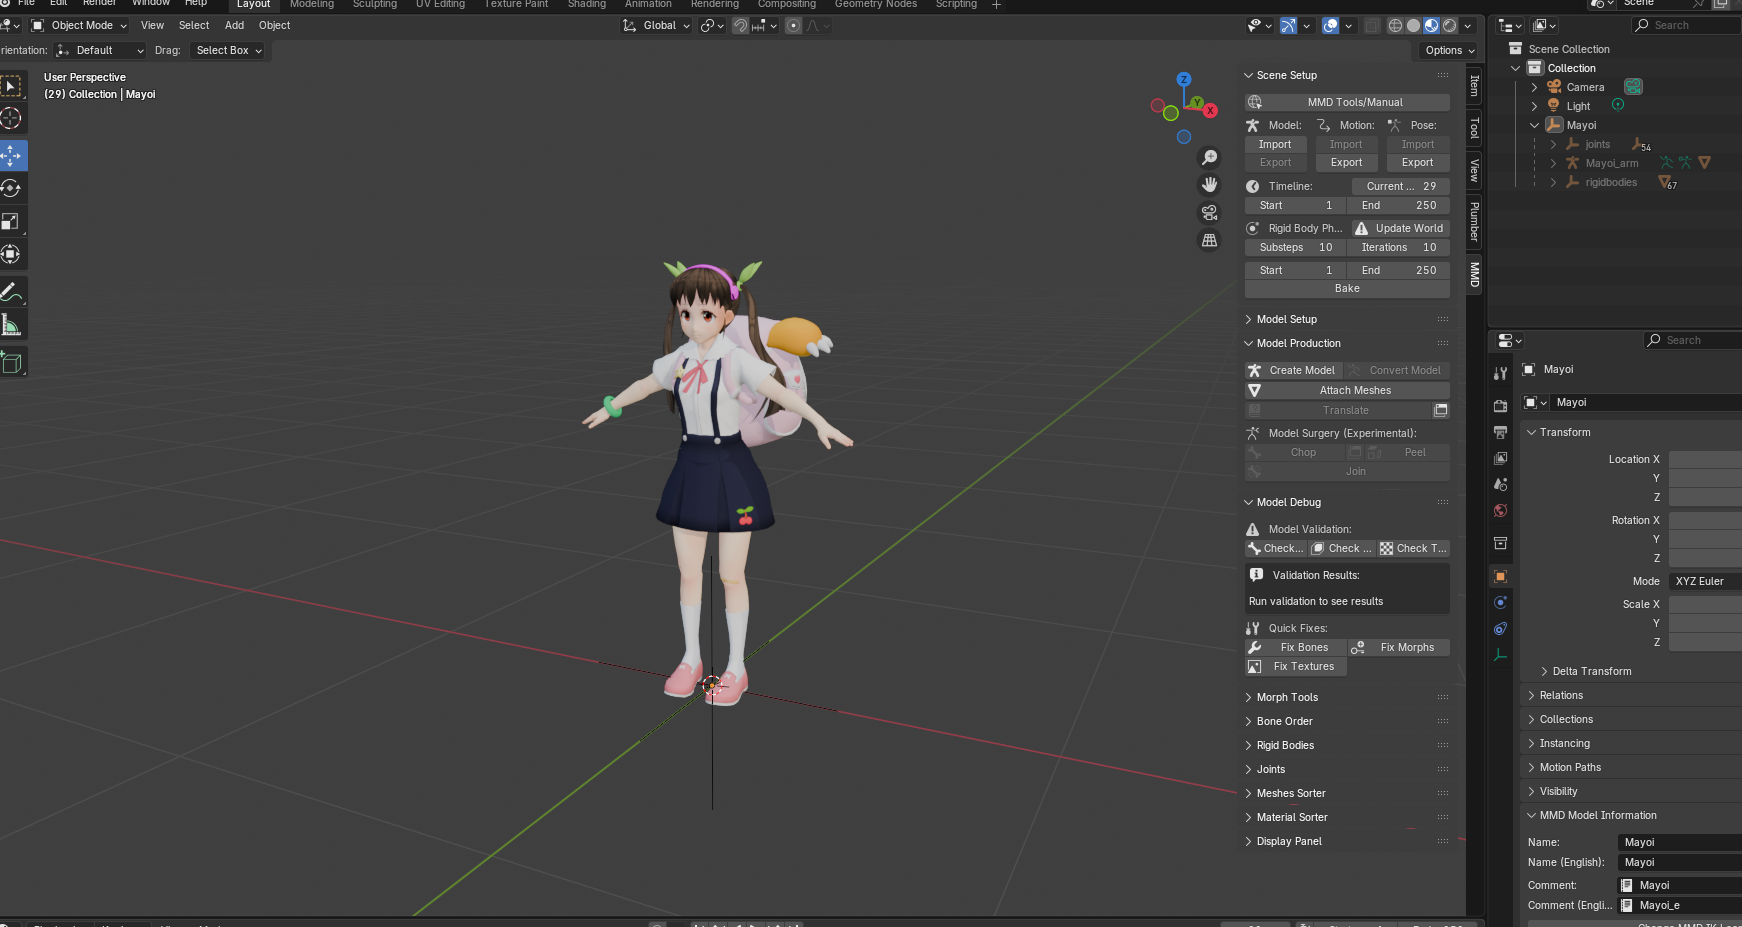The image size is (1742, 927).
Task: Select the Move tool in left toolbar
Action: click(12, 155)
